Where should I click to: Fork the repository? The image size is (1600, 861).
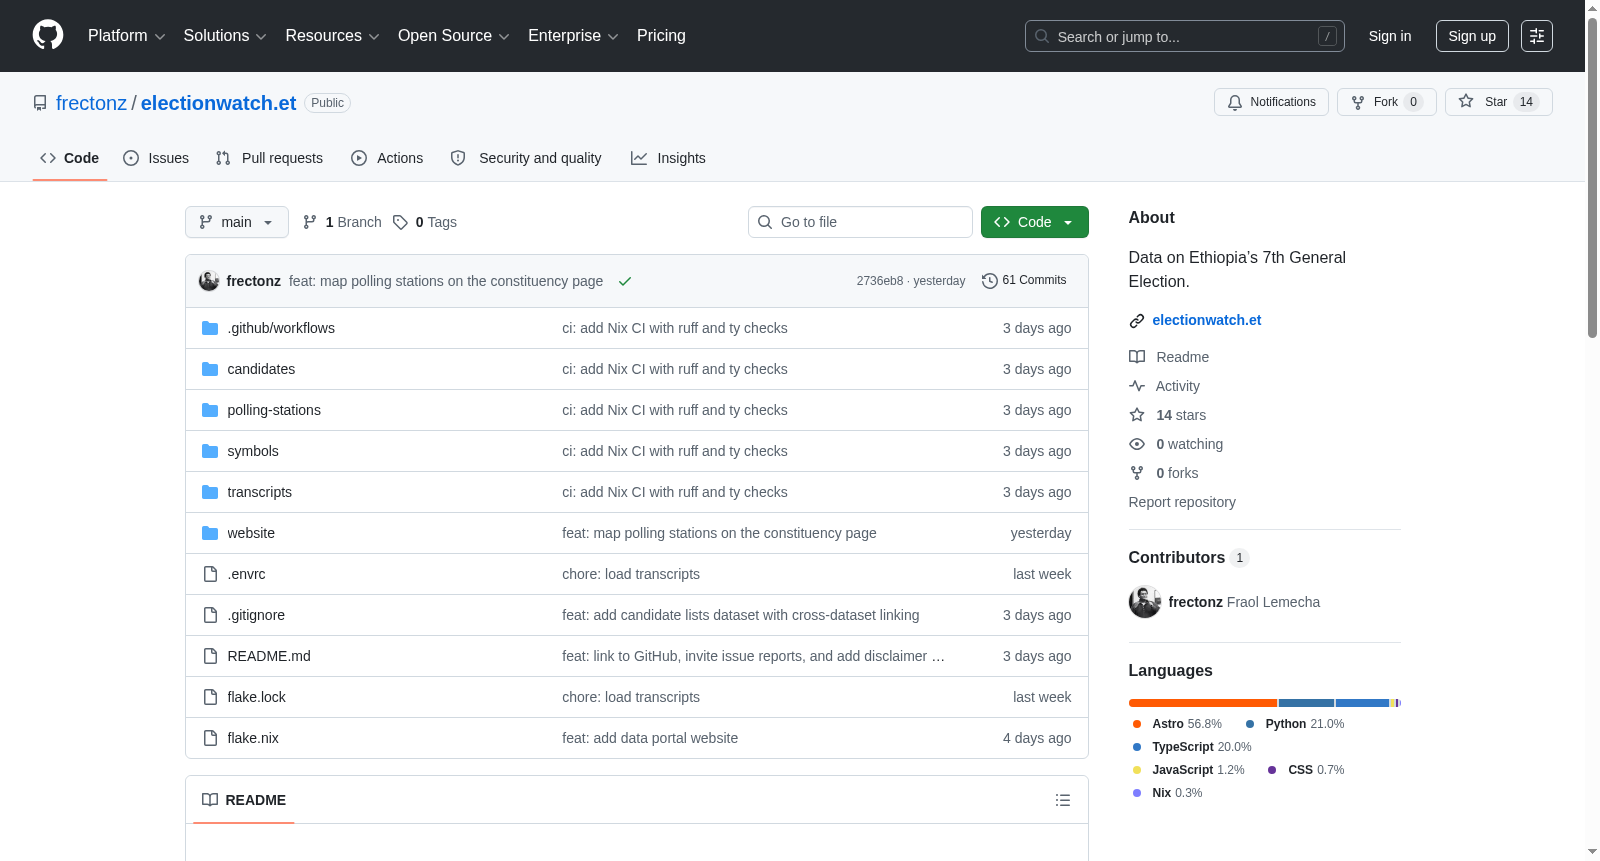coord(1386,102)
